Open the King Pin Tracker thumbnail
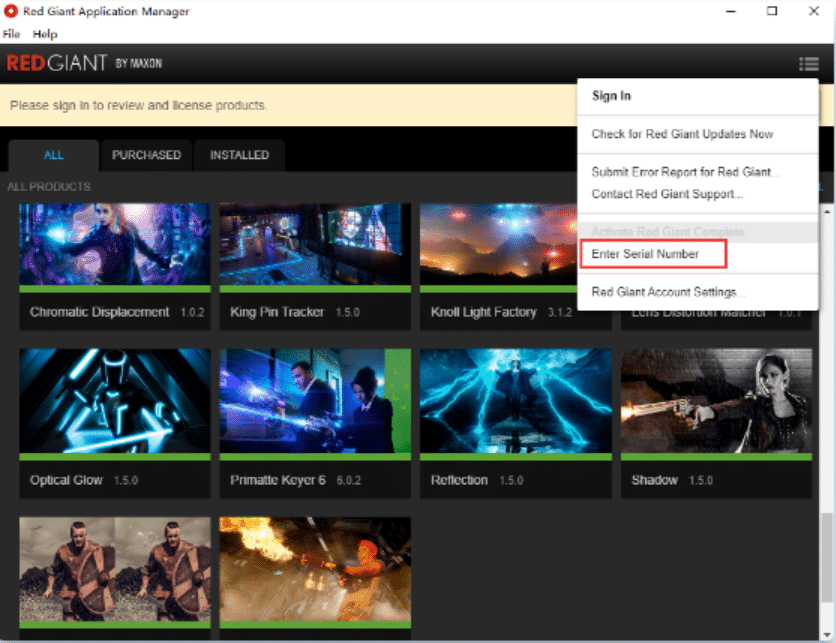Image resolution: width=836 pixels, height=643 pixels. (315, 244)
